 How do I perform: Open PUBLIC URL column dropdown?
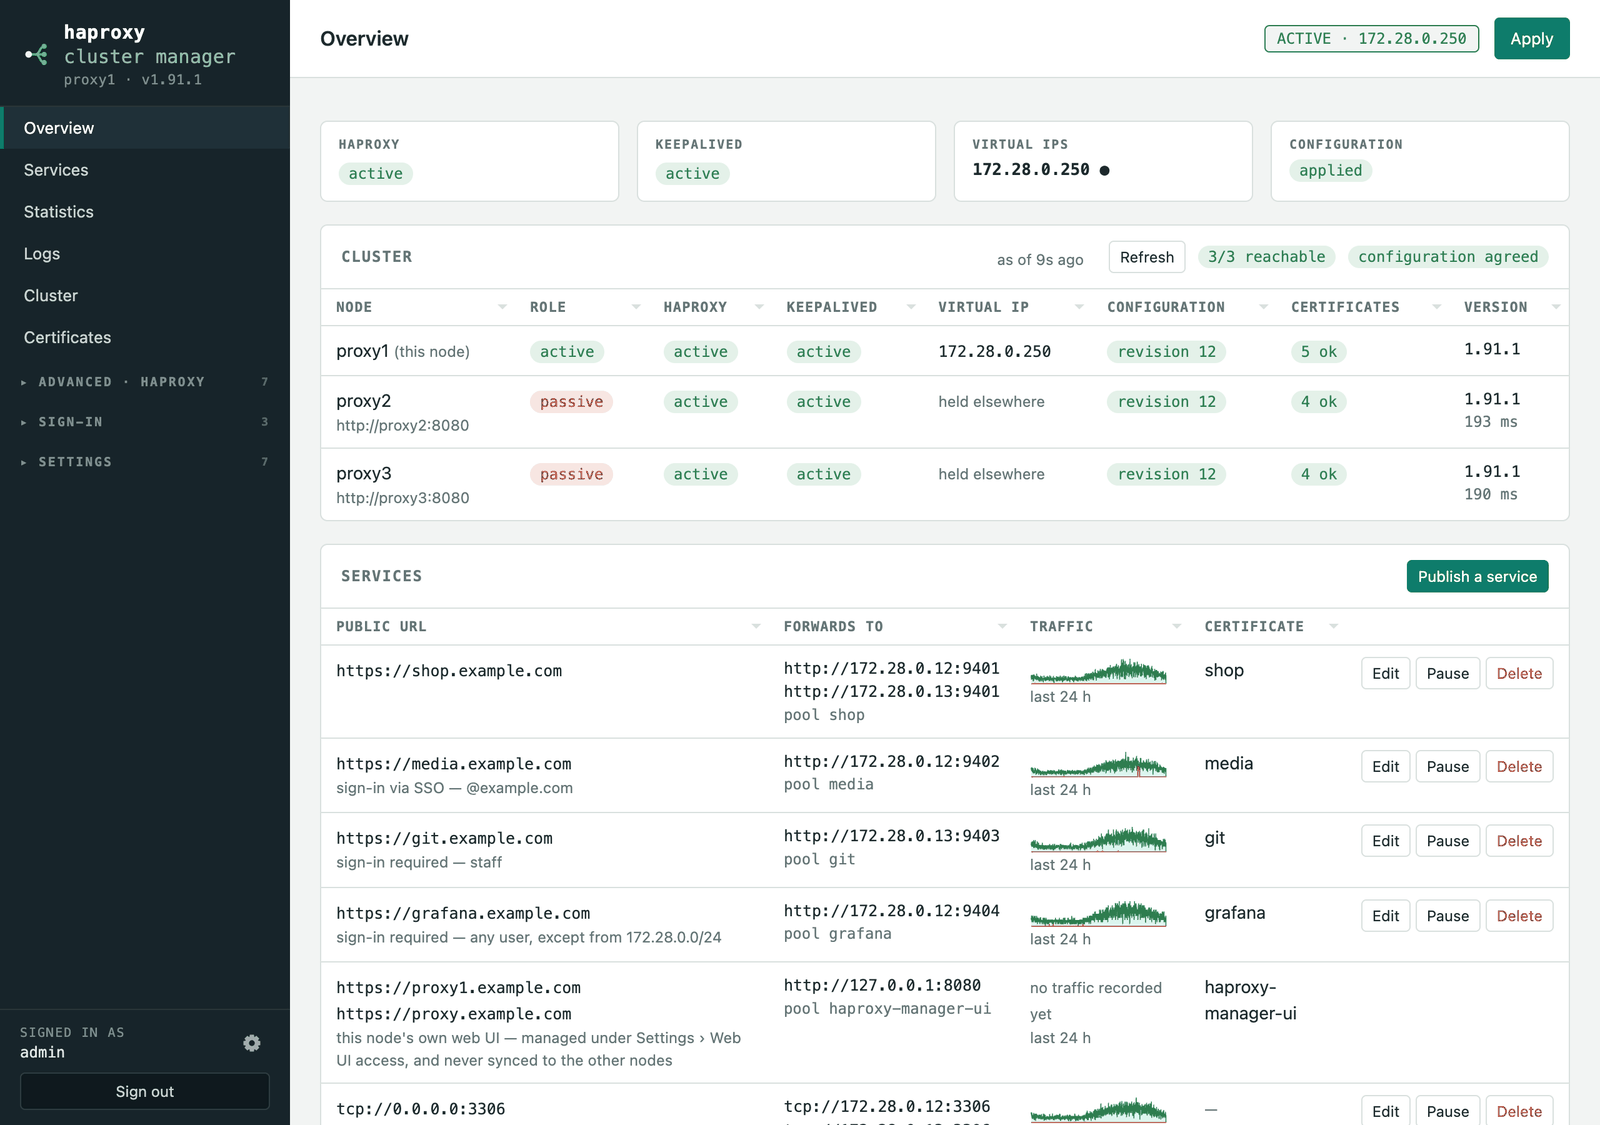pyautogui.click(x=756, y=626)
